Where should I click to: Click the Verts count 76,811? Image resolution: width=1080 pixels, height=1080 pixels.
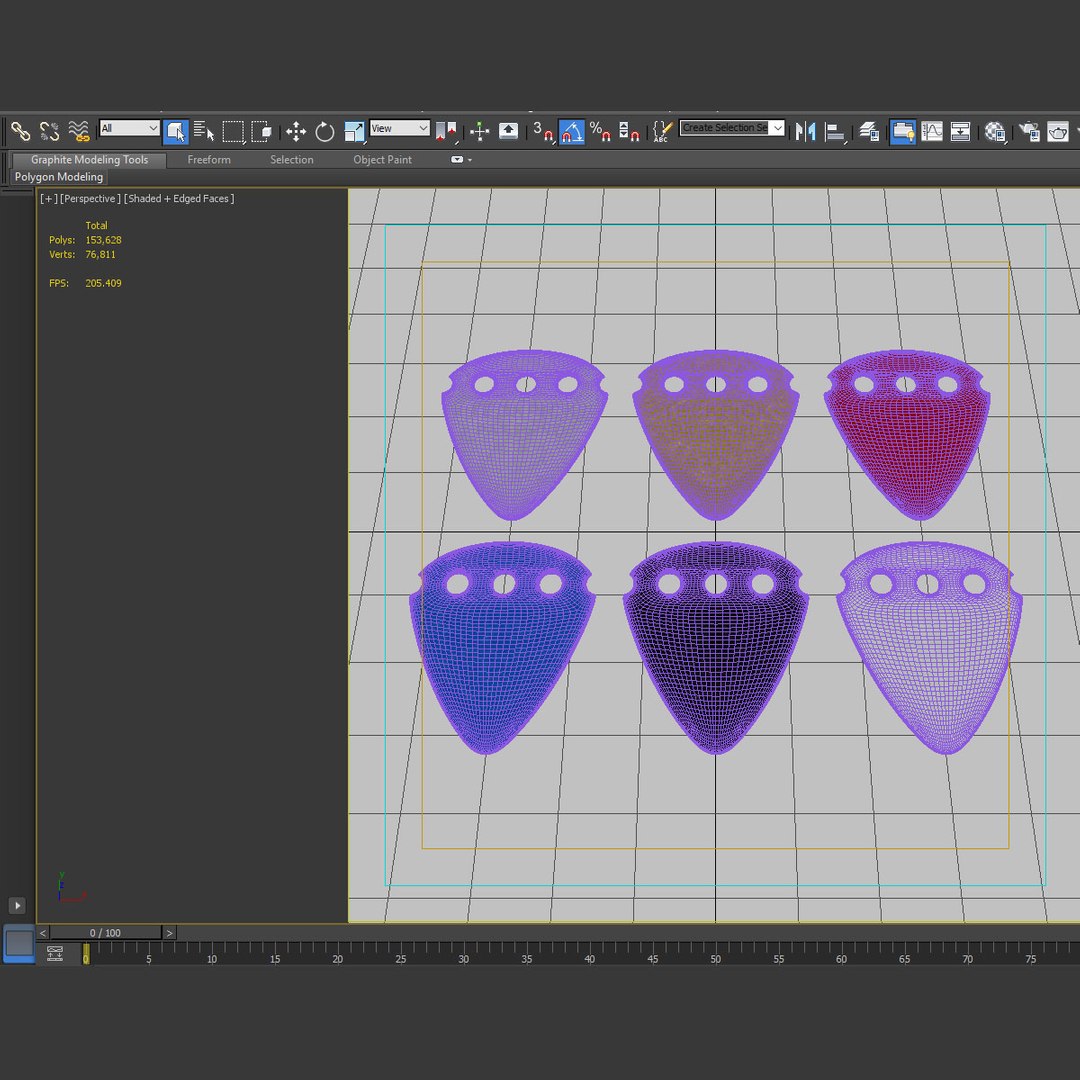101,254
